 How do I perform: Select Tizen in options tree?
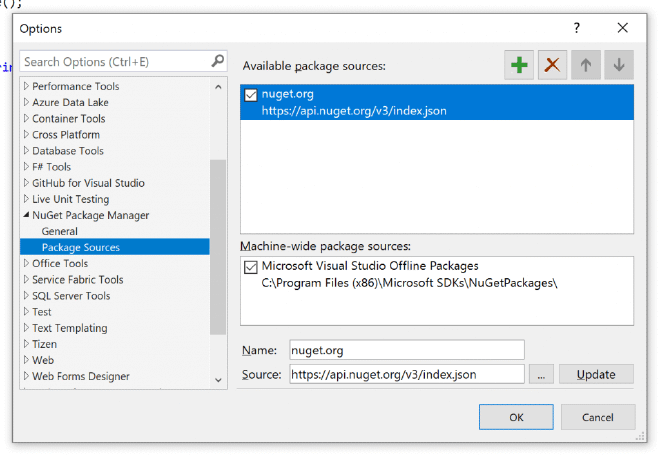tap(44, 344)
